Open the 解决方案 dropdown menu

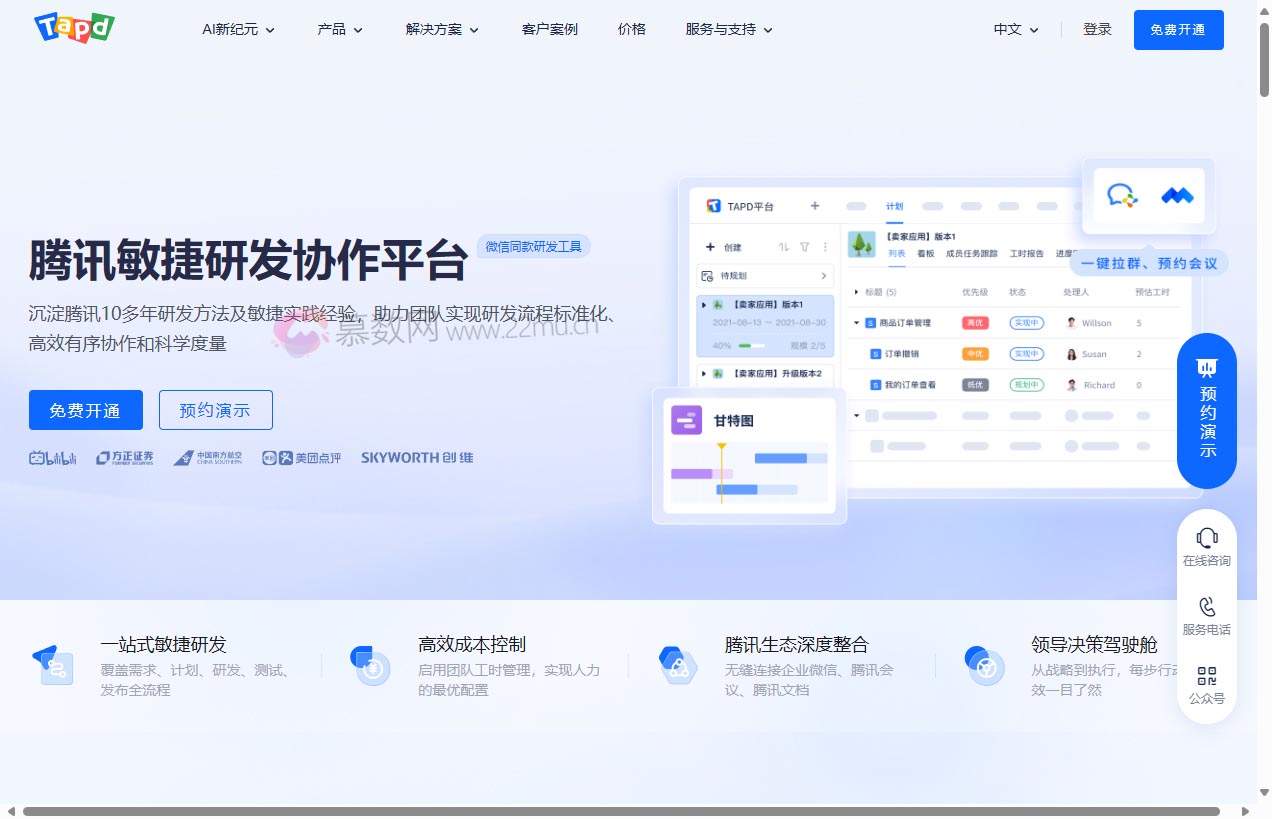click(x=442, y=30)
